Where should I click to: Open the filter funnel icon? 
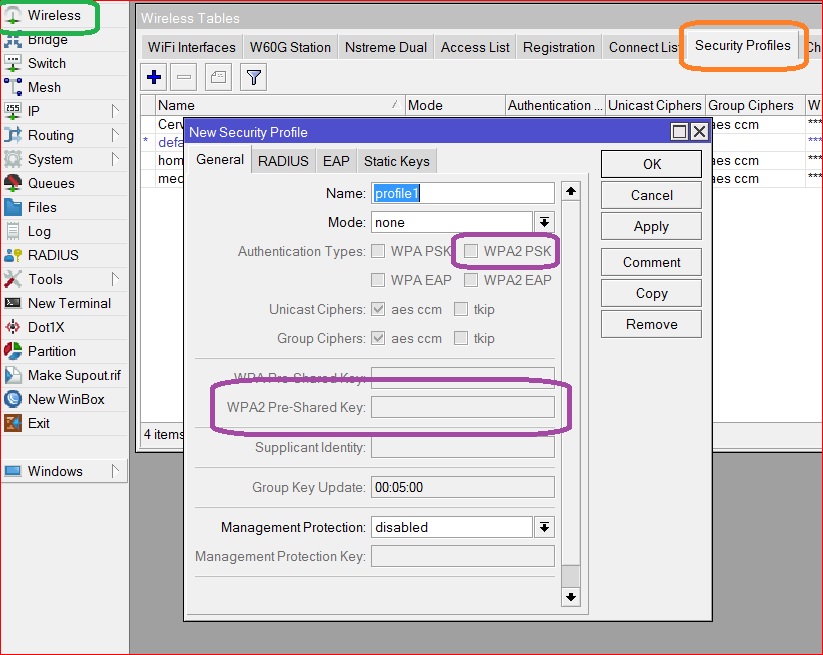click(254, 78)
